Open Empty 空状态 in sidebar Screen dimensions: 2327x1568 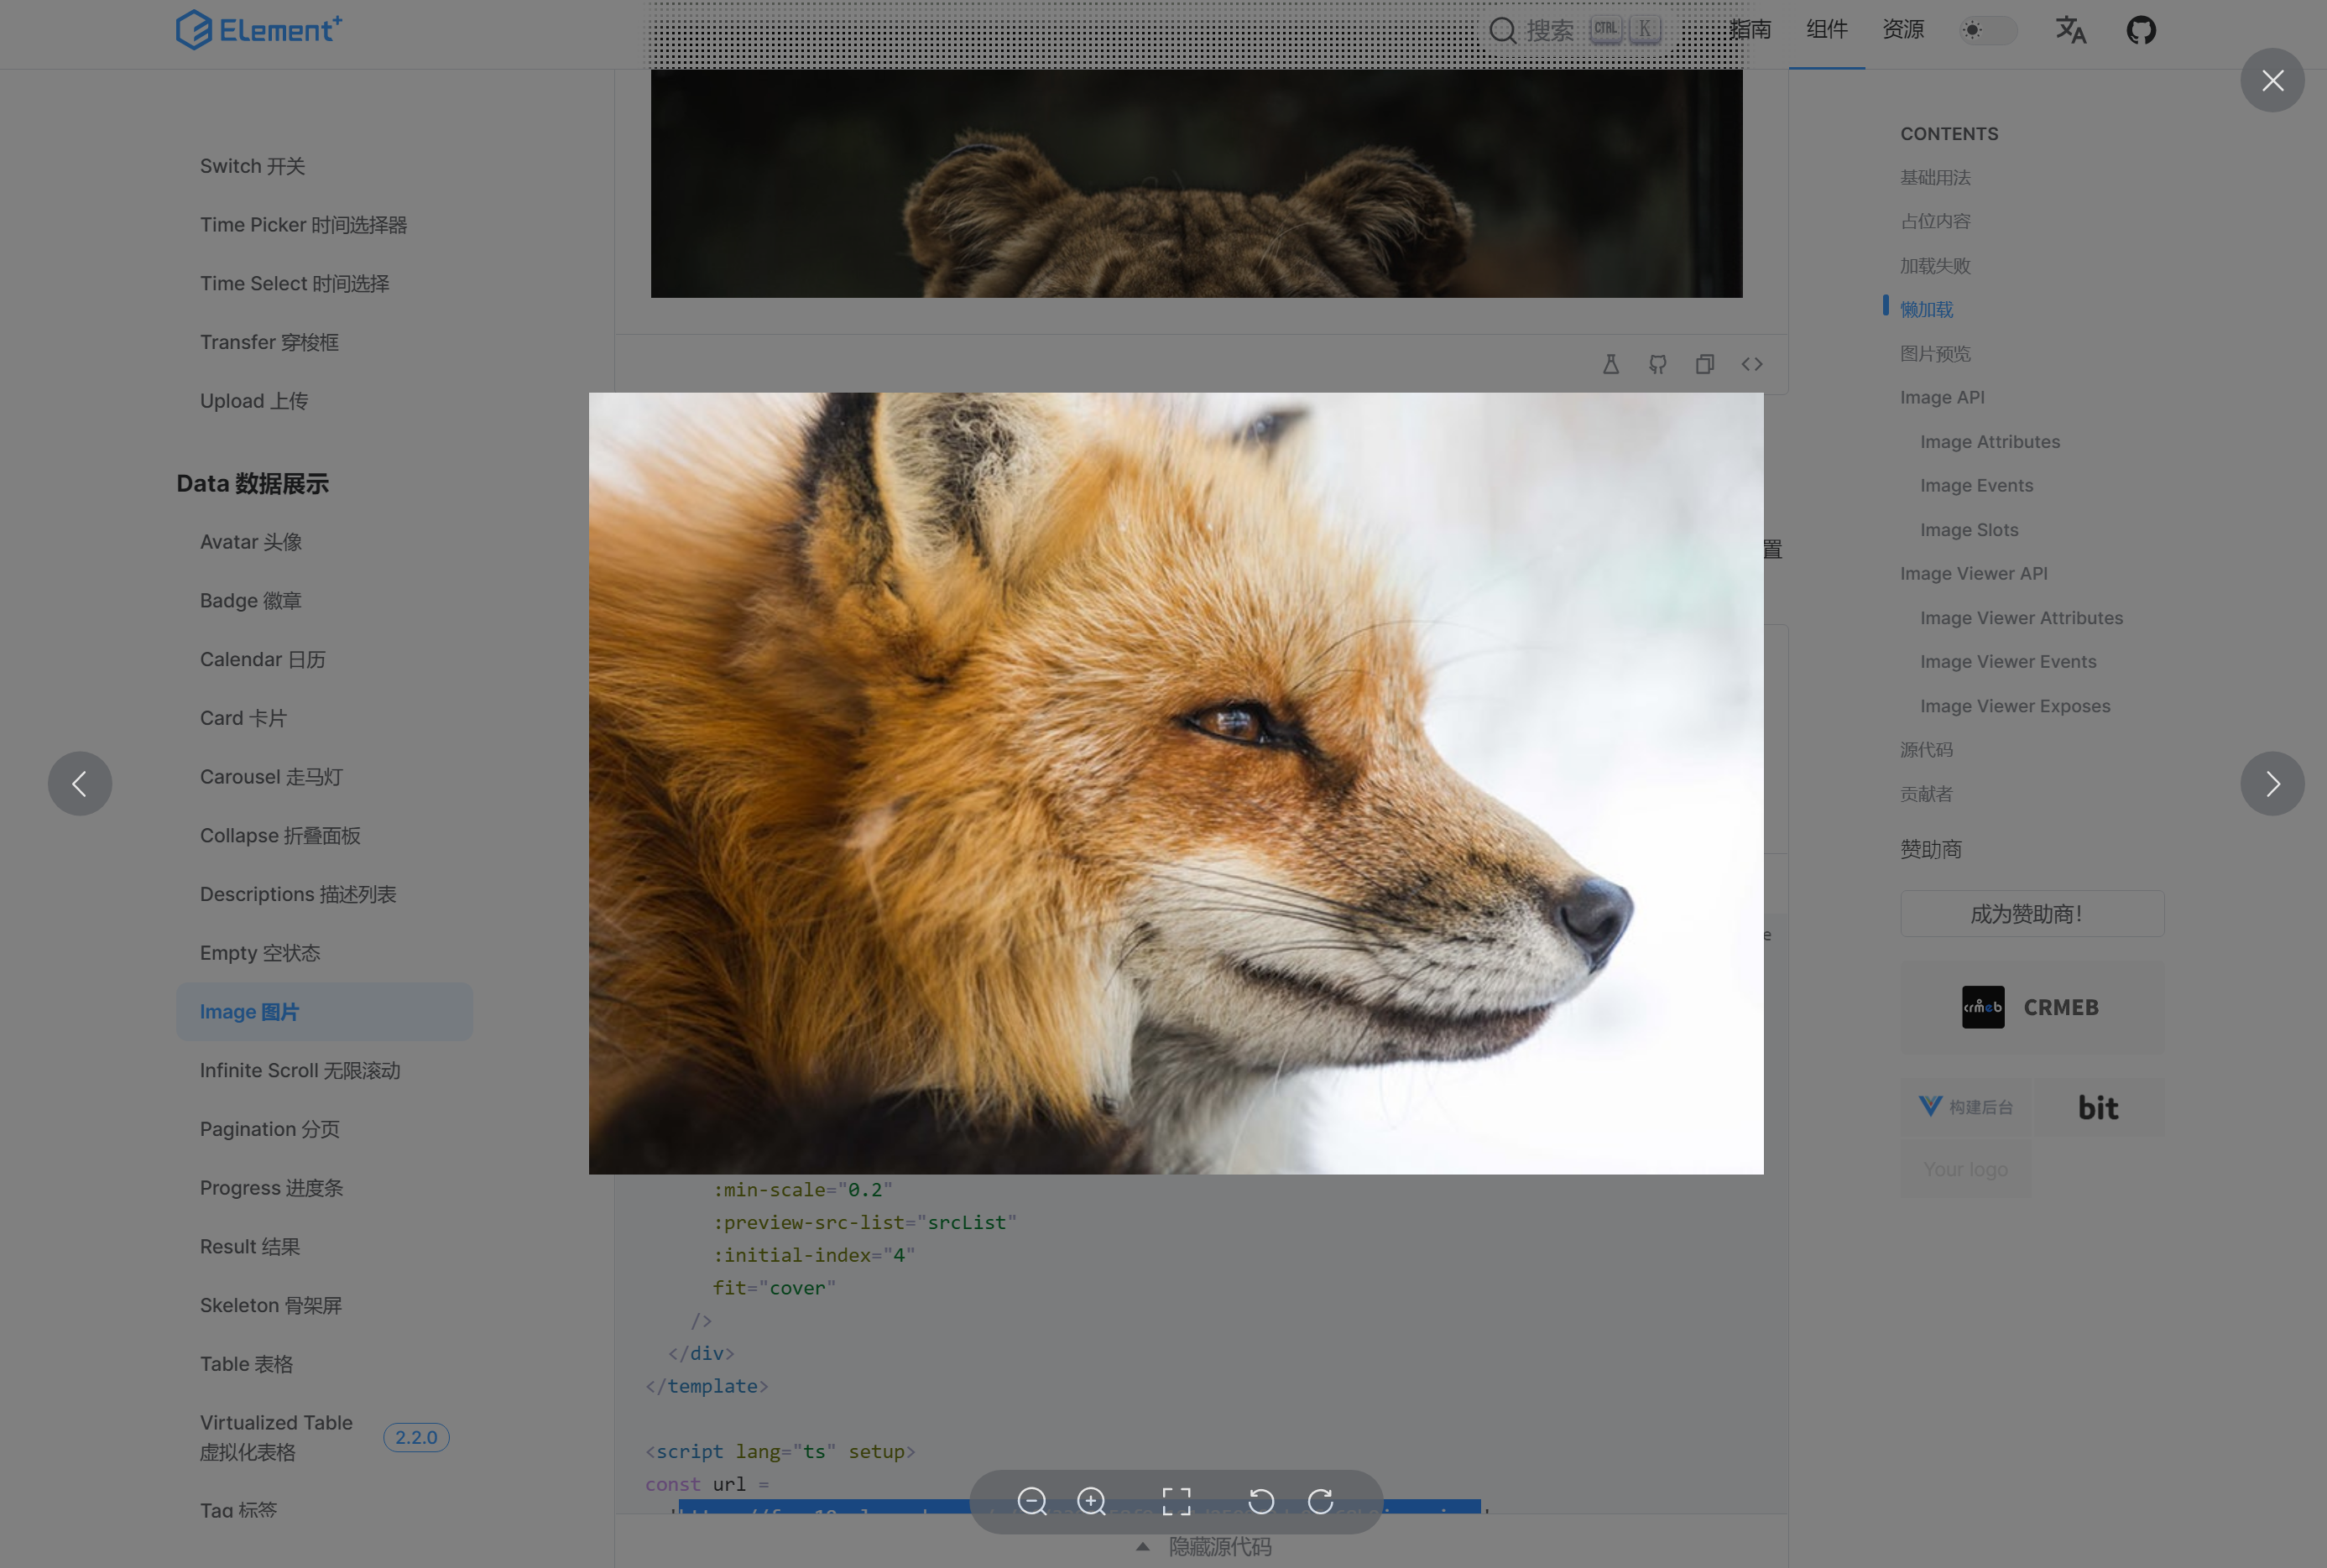tap(260, 953)
